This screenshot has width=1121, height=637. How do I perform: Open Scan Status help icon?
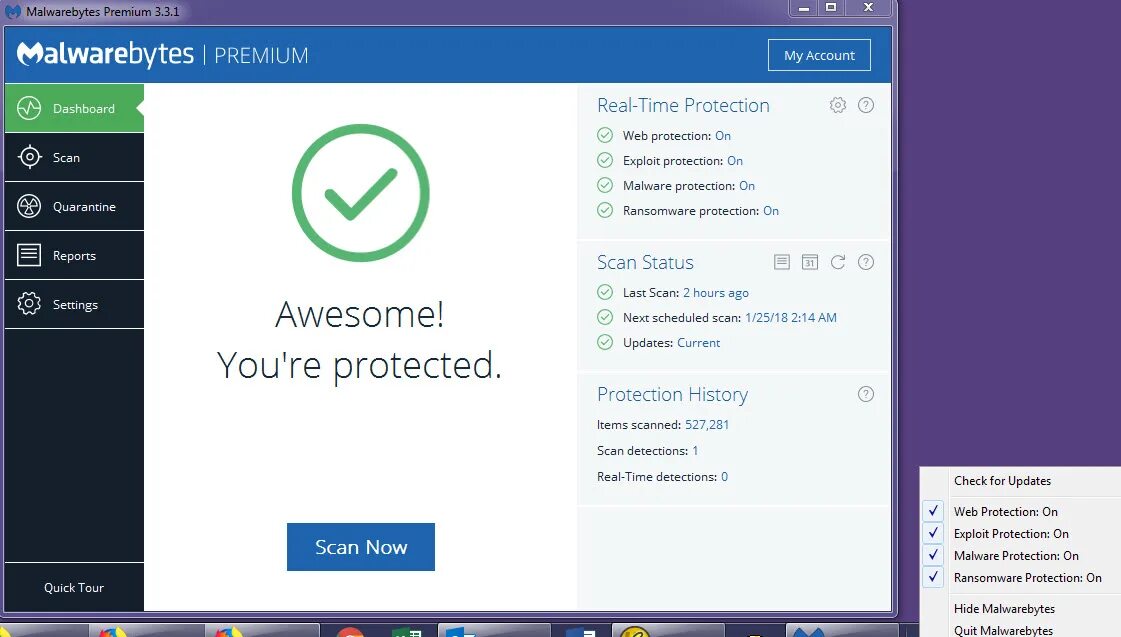866,262
